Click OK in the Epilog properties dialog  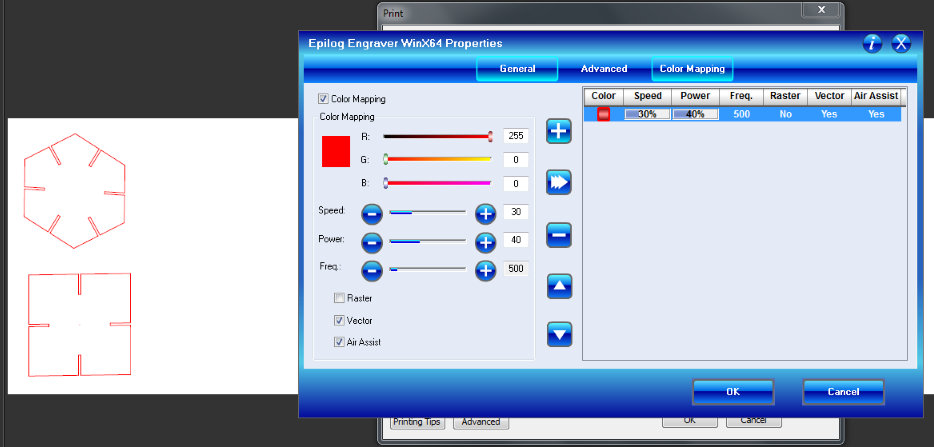click(x=733, y=392)
